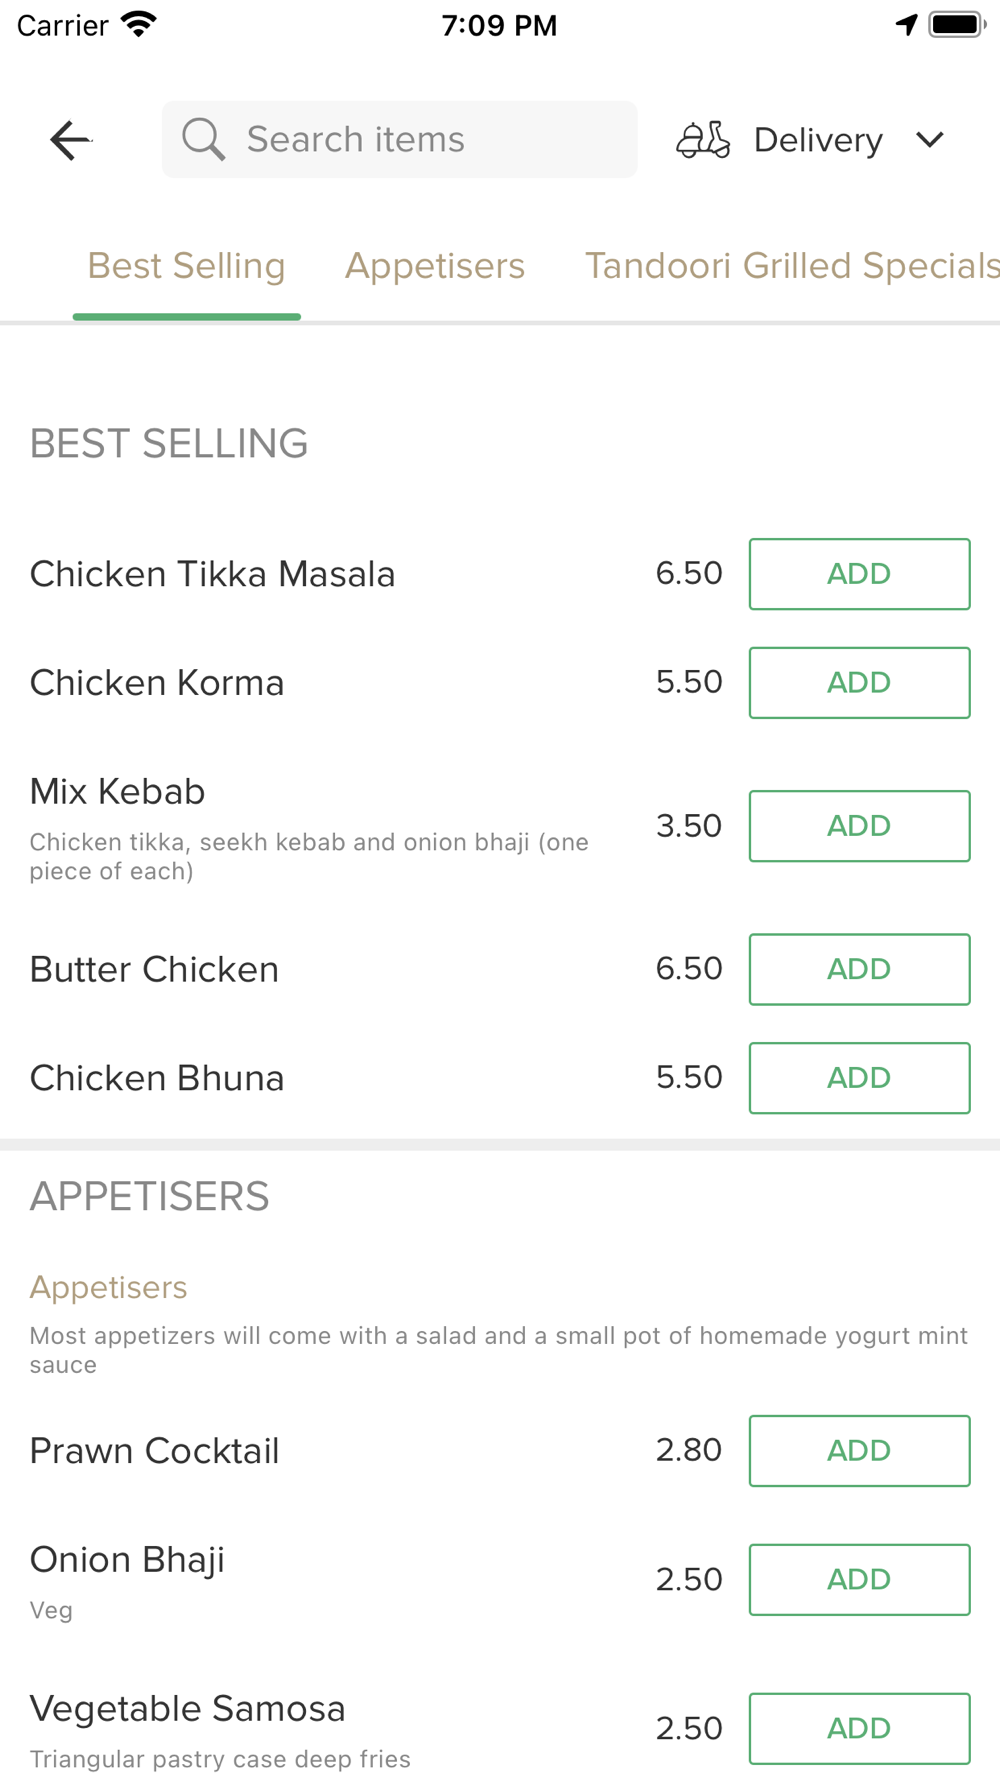Switch to the Best Selling tab
Viewport: 1000px width, 1778px height.
pos(186,266)
